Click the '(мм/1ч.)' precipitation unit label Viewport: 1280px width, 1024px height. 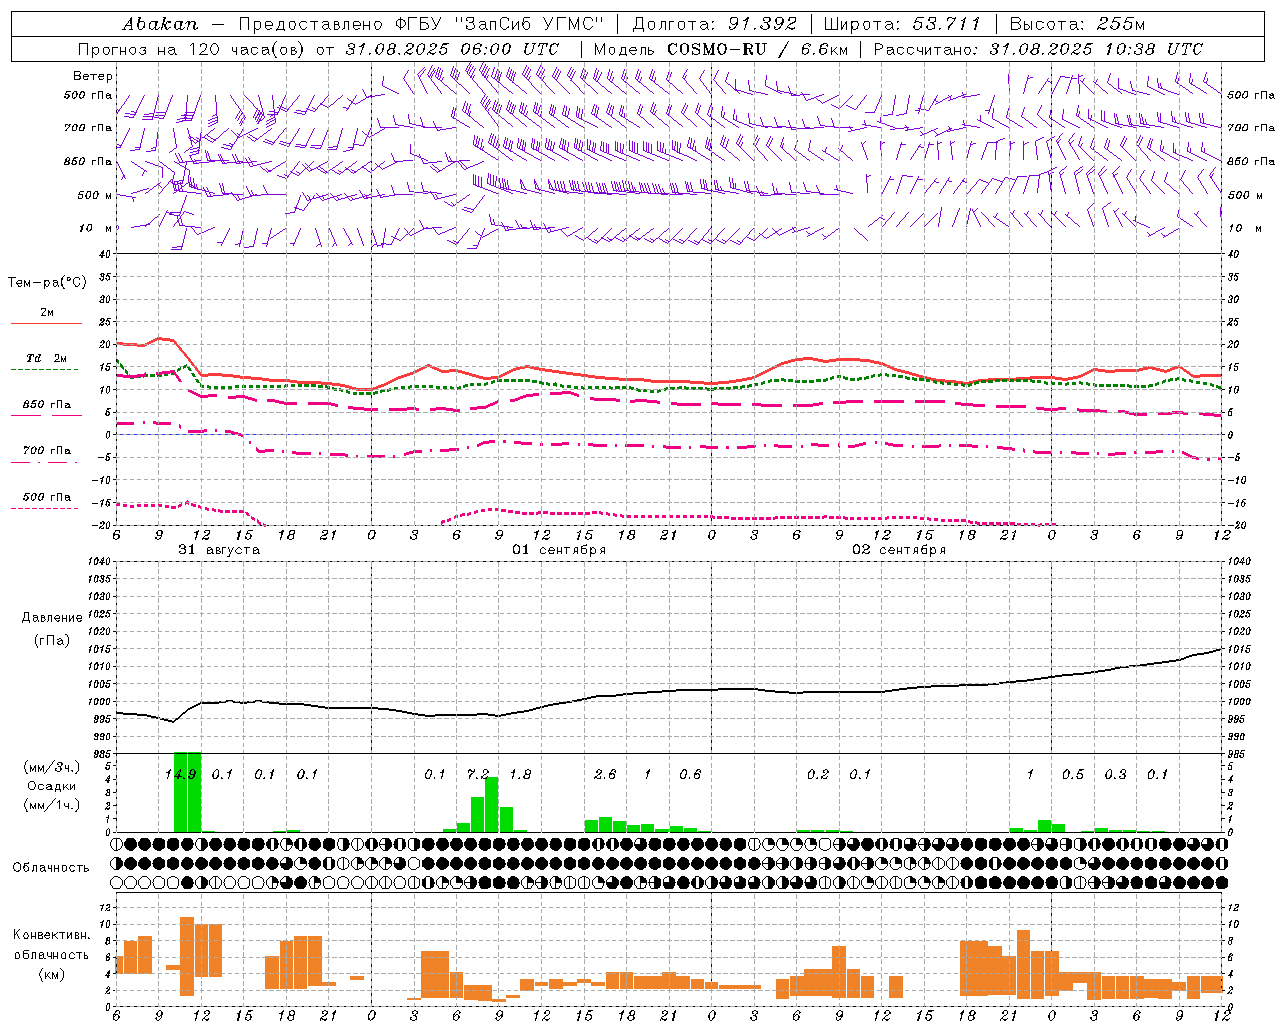pos(51,805)
